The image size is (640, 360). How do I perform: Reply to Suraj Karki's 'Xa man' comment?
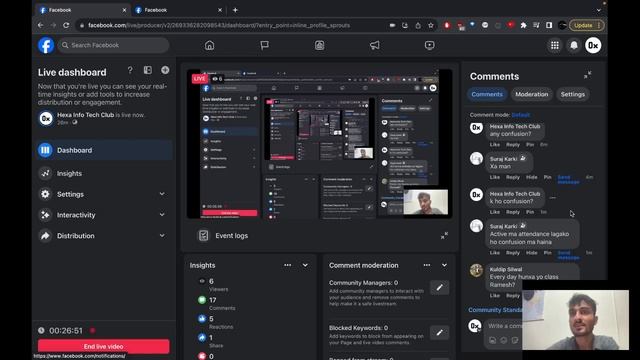pyautogui.click(x=513, y=177)
